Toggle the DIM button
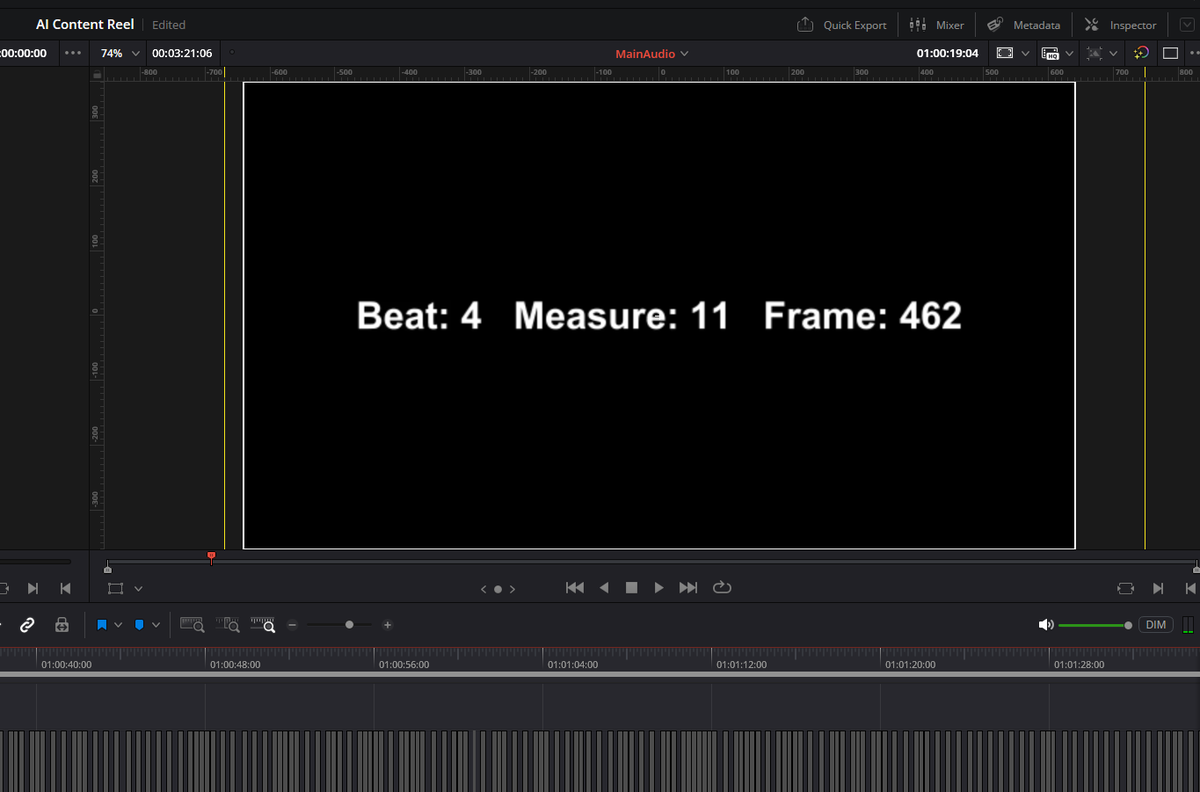 pos(1156,625)
